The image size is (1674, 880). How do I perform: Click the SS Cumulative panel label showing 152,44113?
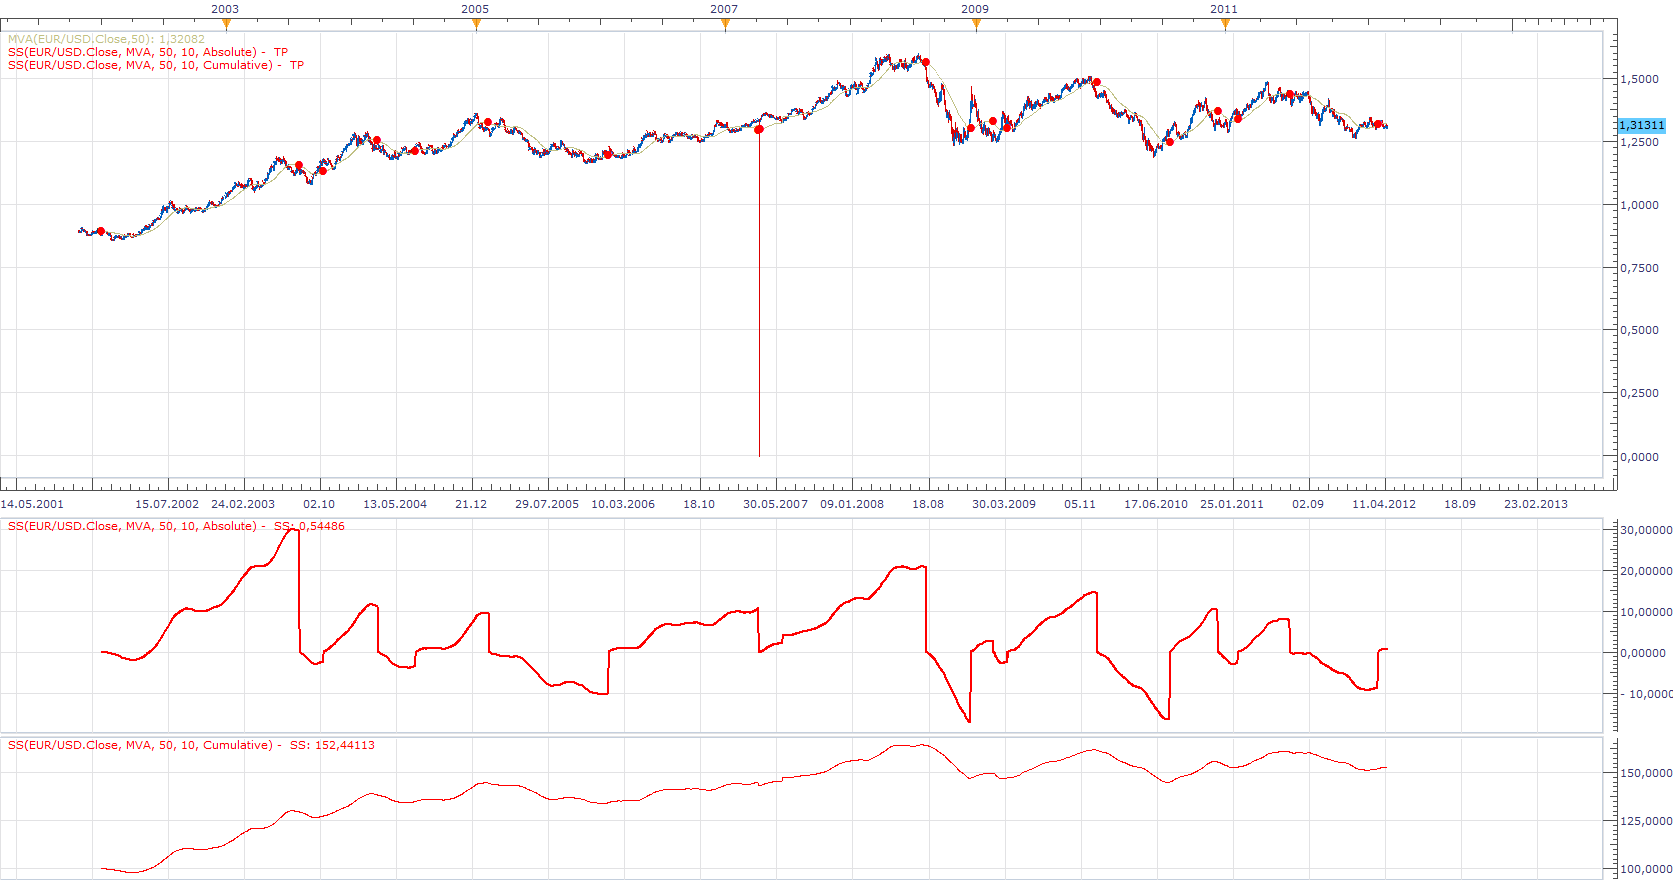point(191,745)
